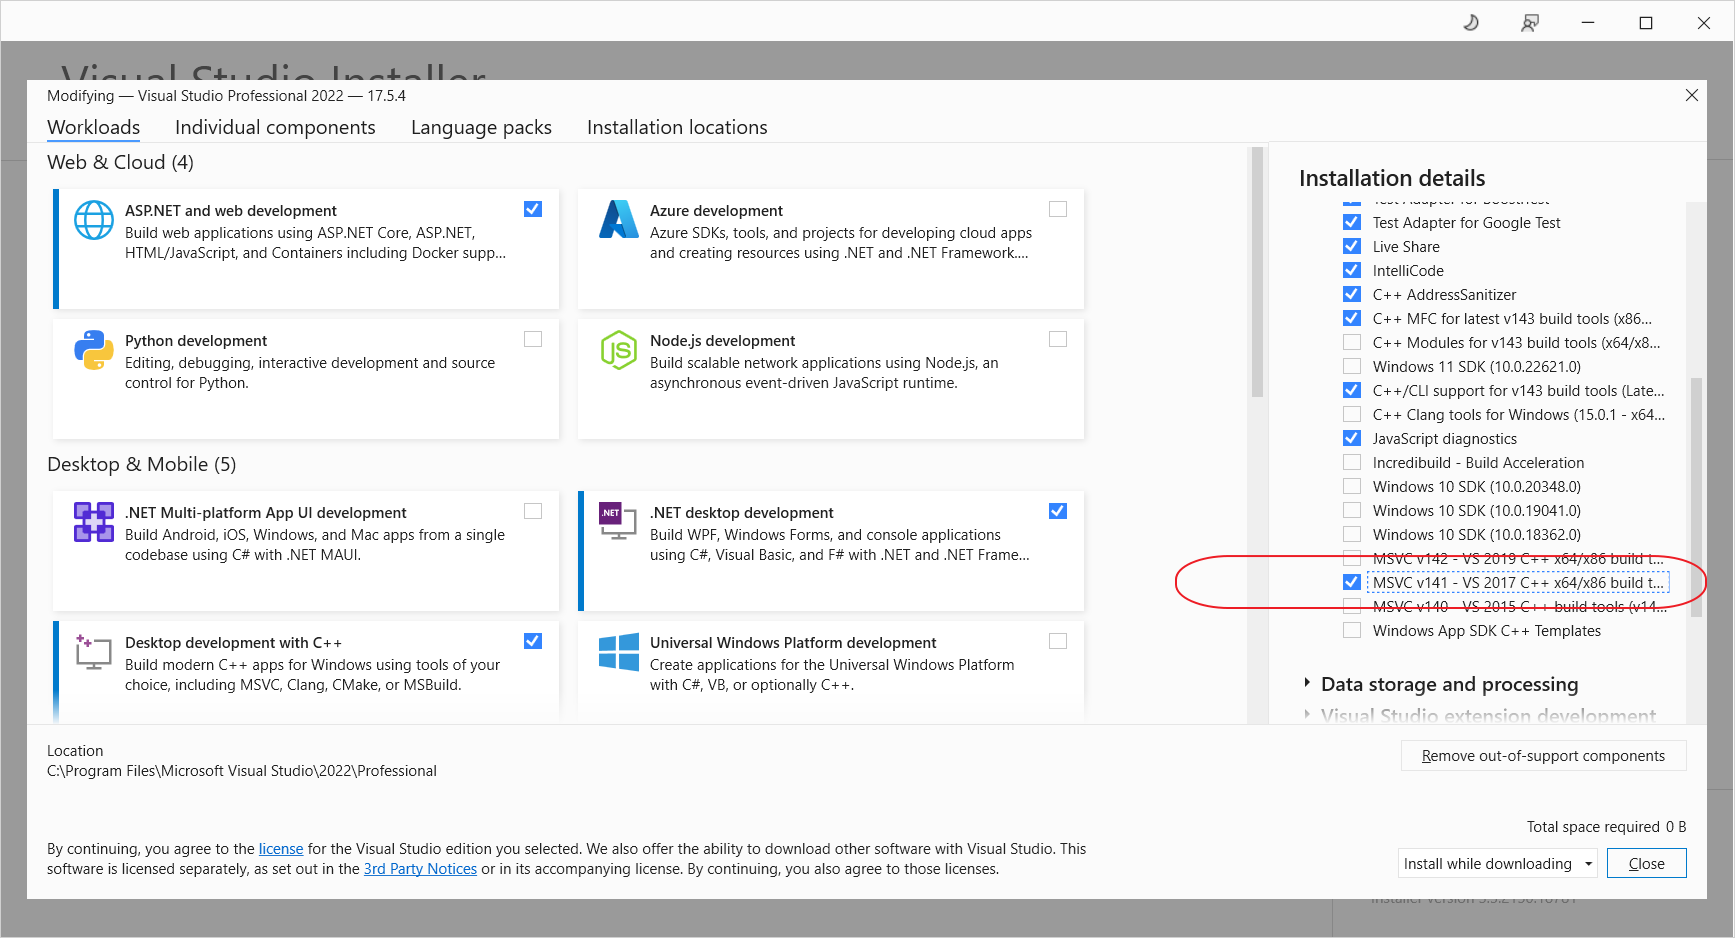
Task: Toggle dark theme moon icon in title bar
Action: coord(1471,22)
